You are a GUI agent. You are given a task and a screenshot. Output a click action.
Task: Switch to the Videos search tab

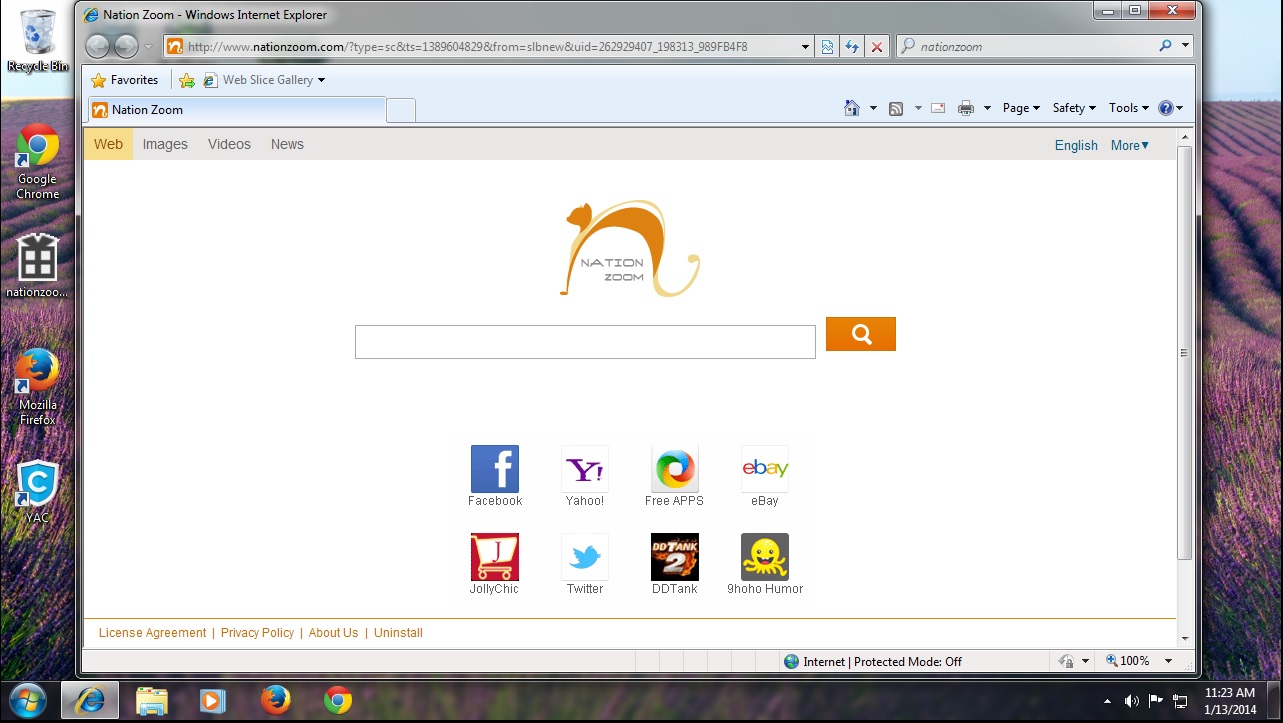click(x=229, y=144)
